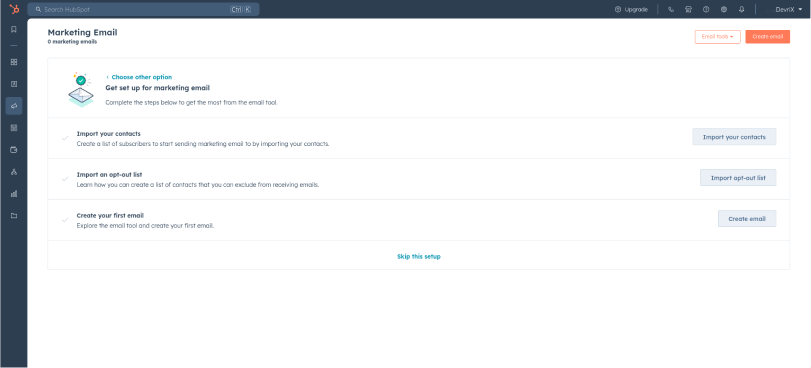
Task: Click the Marketing Email page heading
Action: pos(82,32)
